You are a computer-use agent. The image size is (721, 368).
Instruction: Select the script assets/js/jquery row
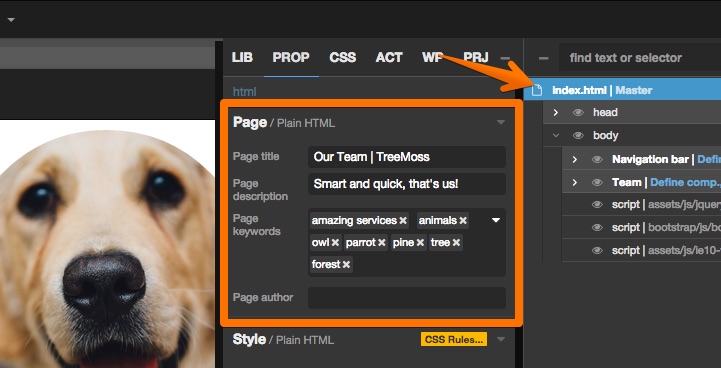(641, 205)
